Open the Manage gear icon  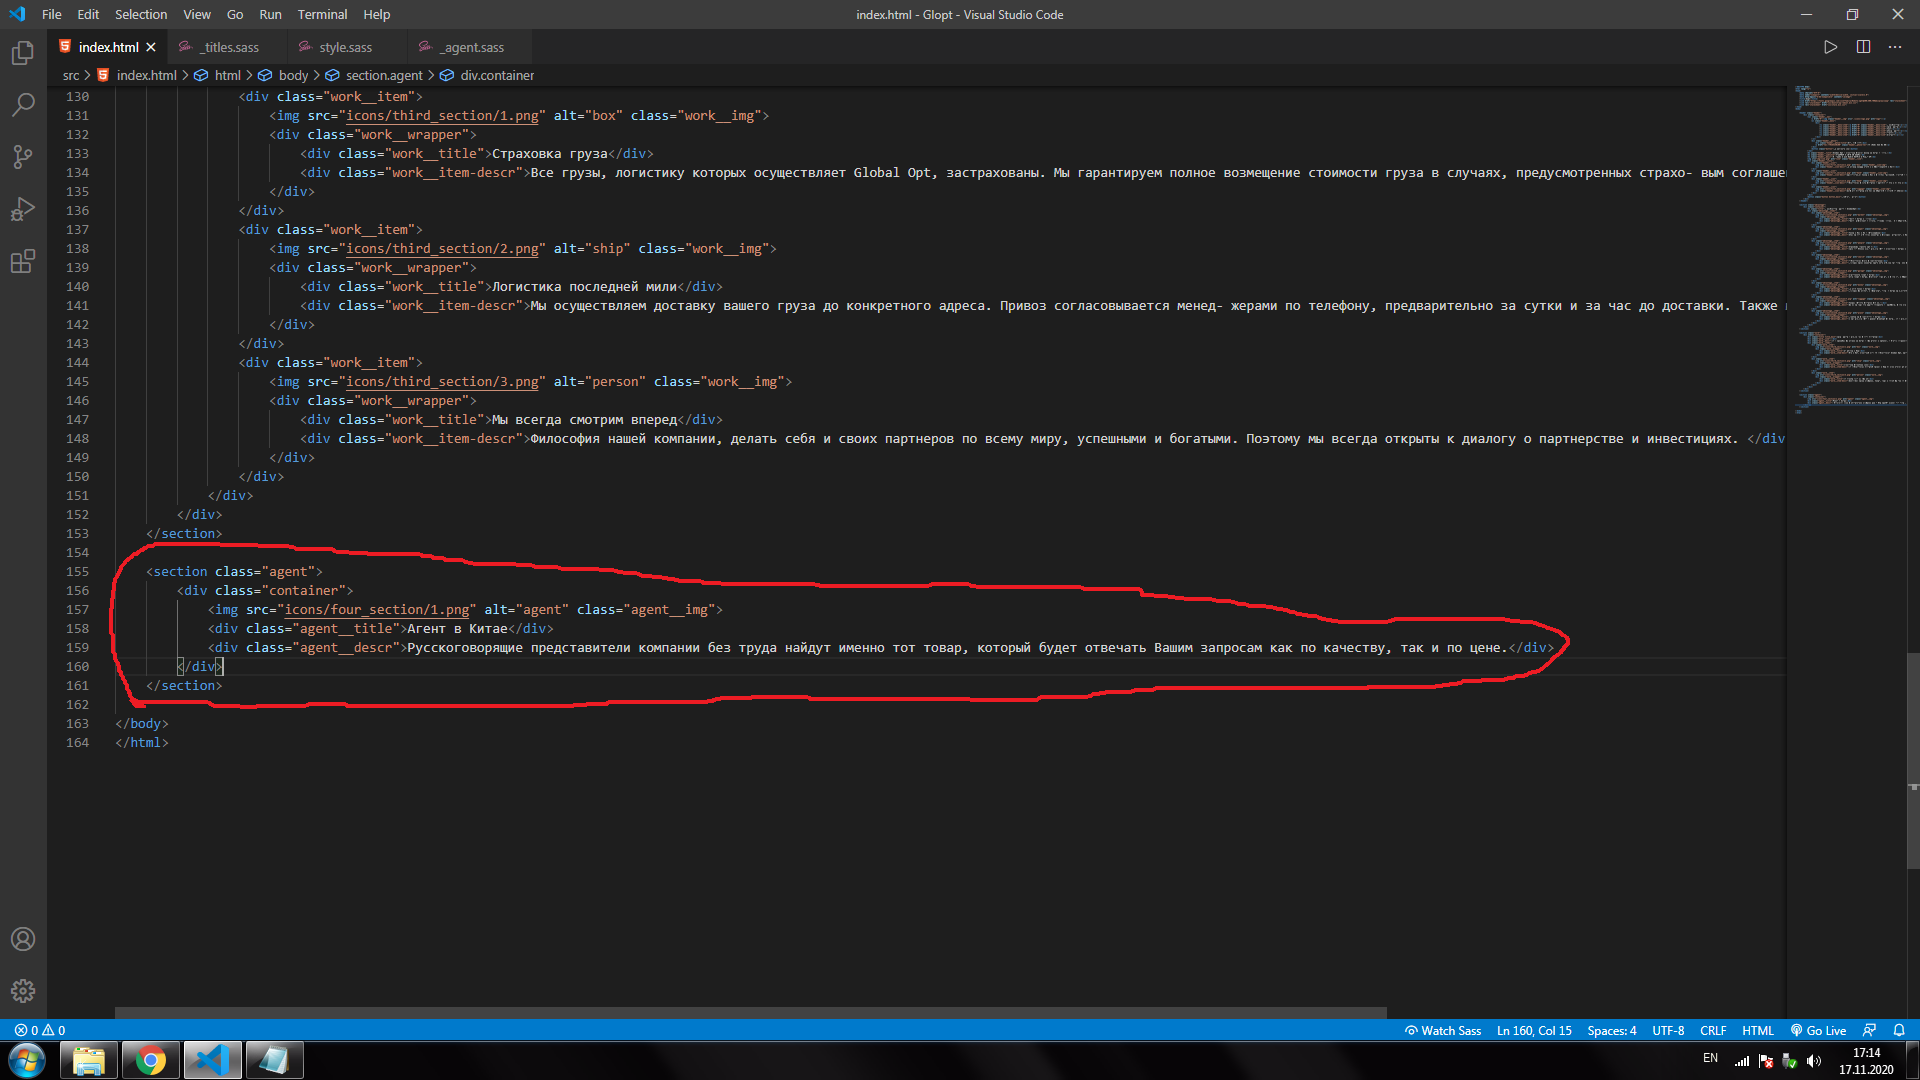(x=23, y=991)
